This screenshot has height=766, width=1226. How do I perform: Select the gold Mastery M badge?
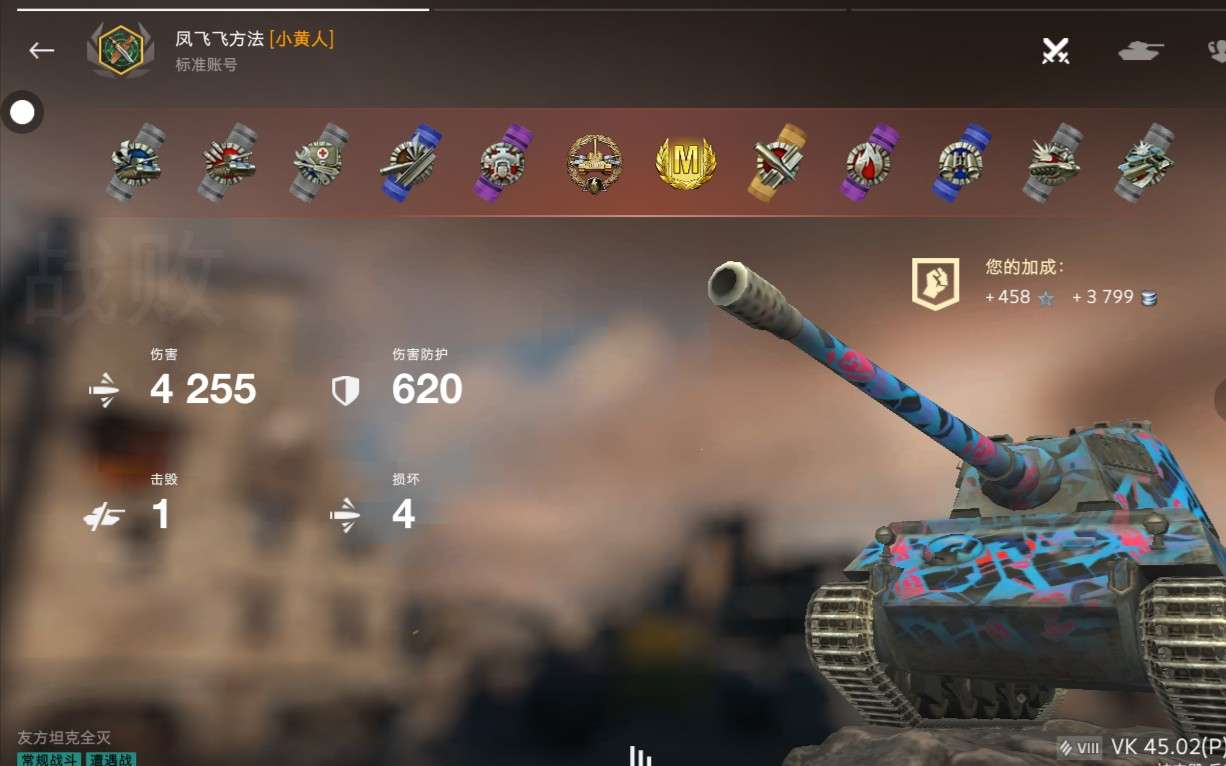[x=685, y=162]
